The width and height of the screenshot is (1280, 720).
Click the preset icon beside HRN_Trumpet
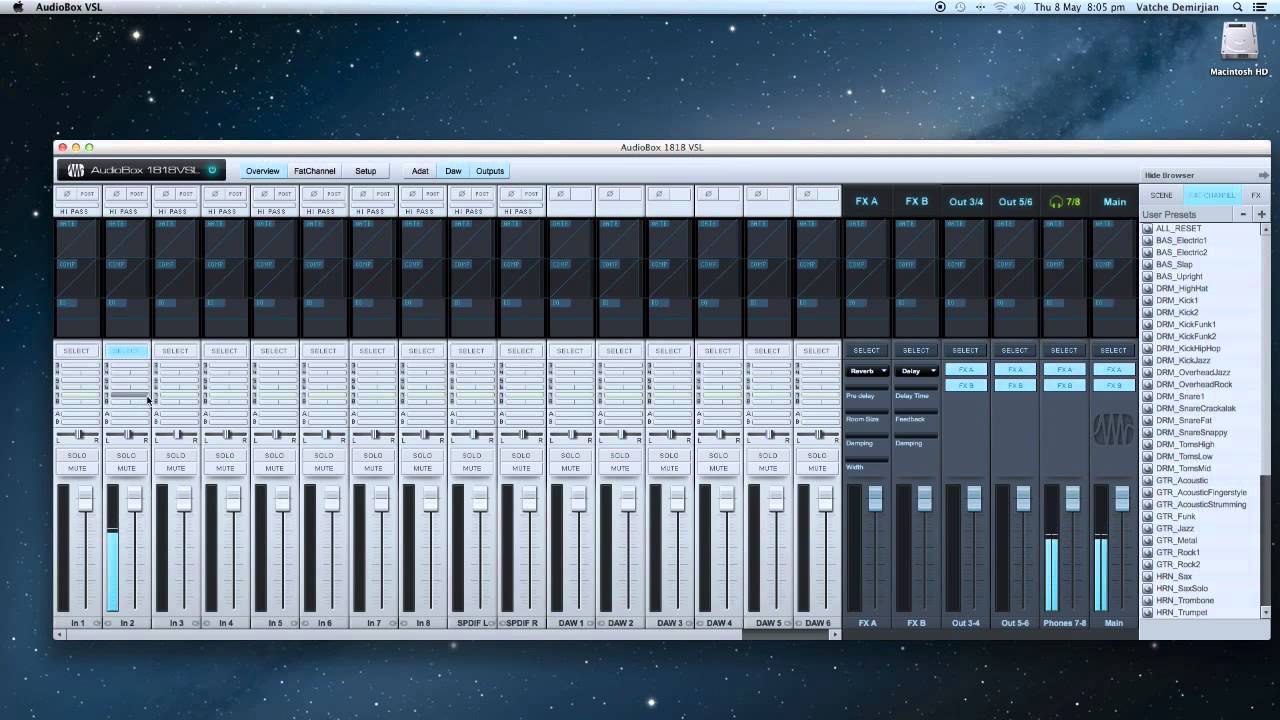tap(1148, 613)
